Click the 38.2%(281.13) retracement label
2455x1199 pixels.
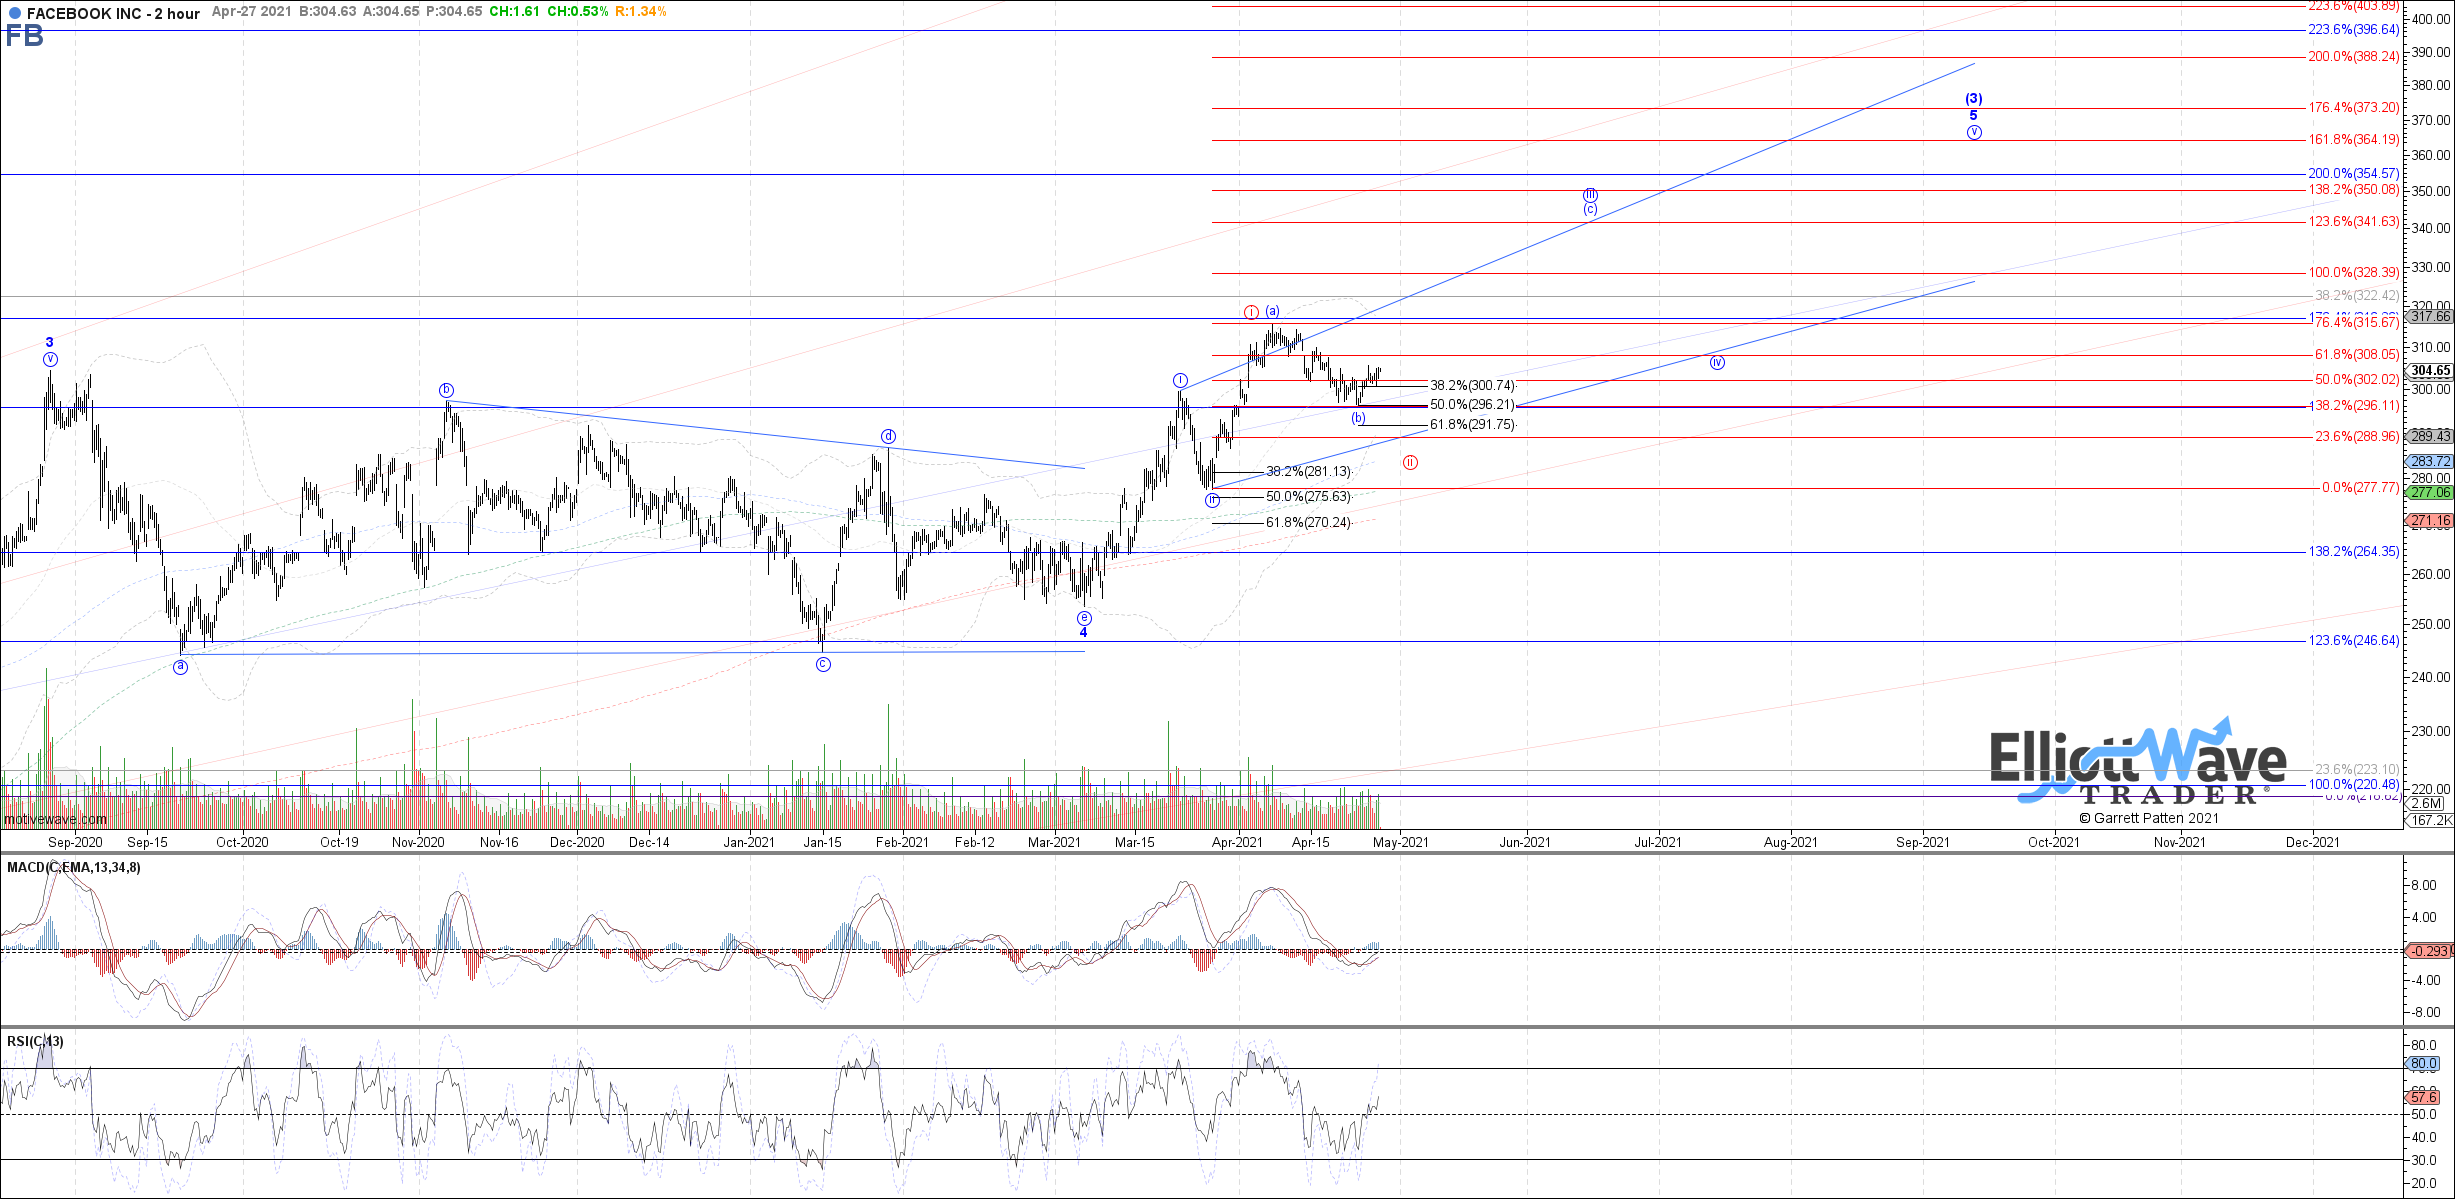click(x=1309, y=471)
